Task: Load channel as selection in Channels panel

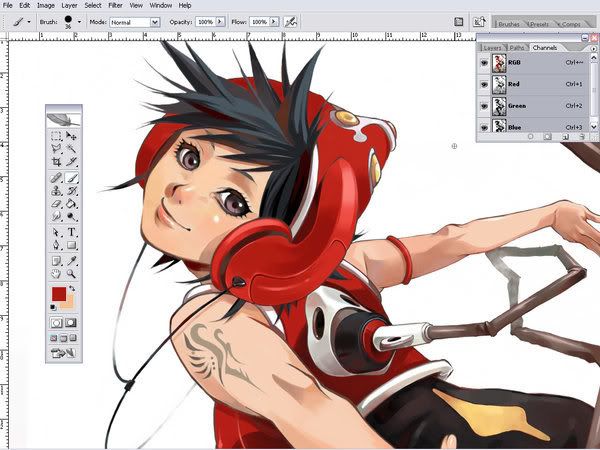Action: click(530, 137)
